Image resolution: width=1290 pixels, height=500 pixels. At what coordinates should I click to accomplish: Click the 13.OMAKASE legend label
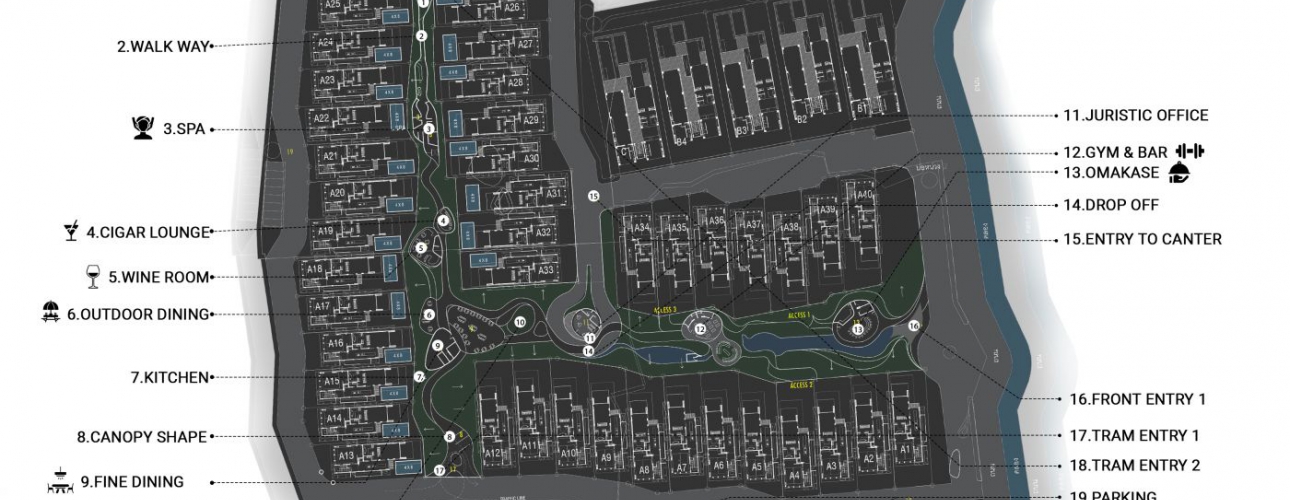click(1111, 173)
